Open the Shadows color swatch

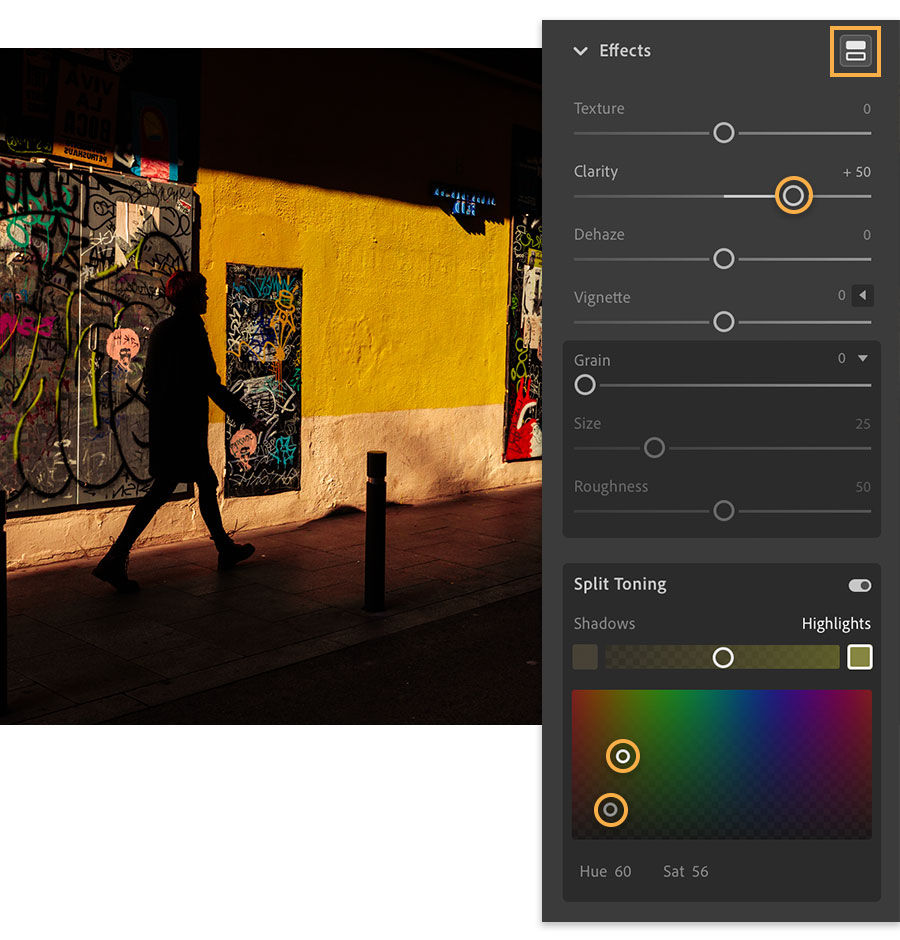(584, 657)
